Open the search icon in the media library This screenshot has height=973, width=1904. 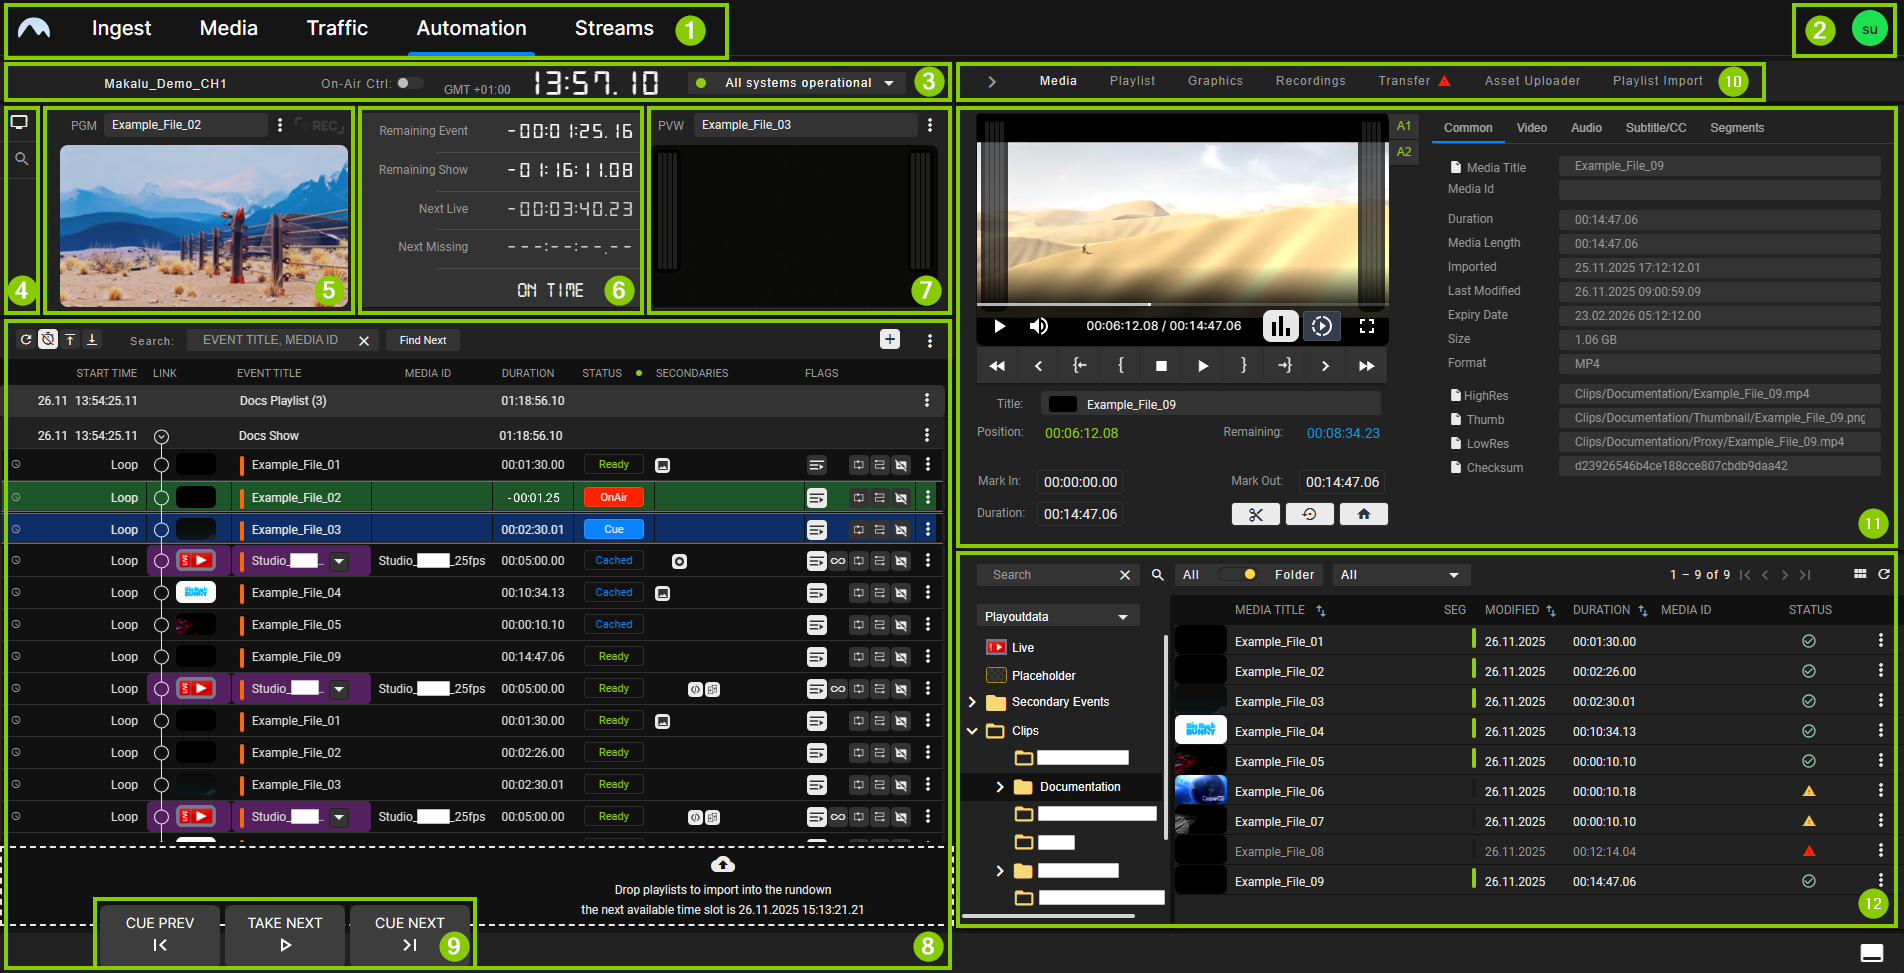1157,574
